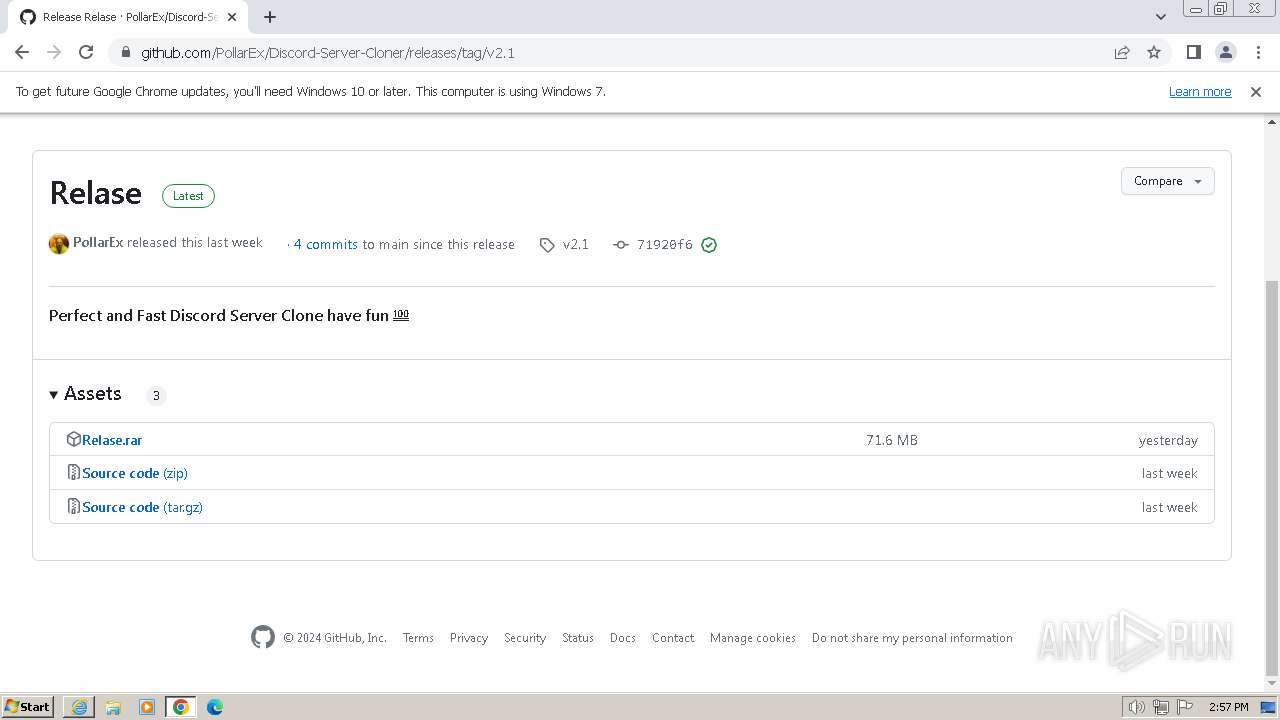
Task: Launch Microsoft Edge from taskbar
Action: coord(215,707)
